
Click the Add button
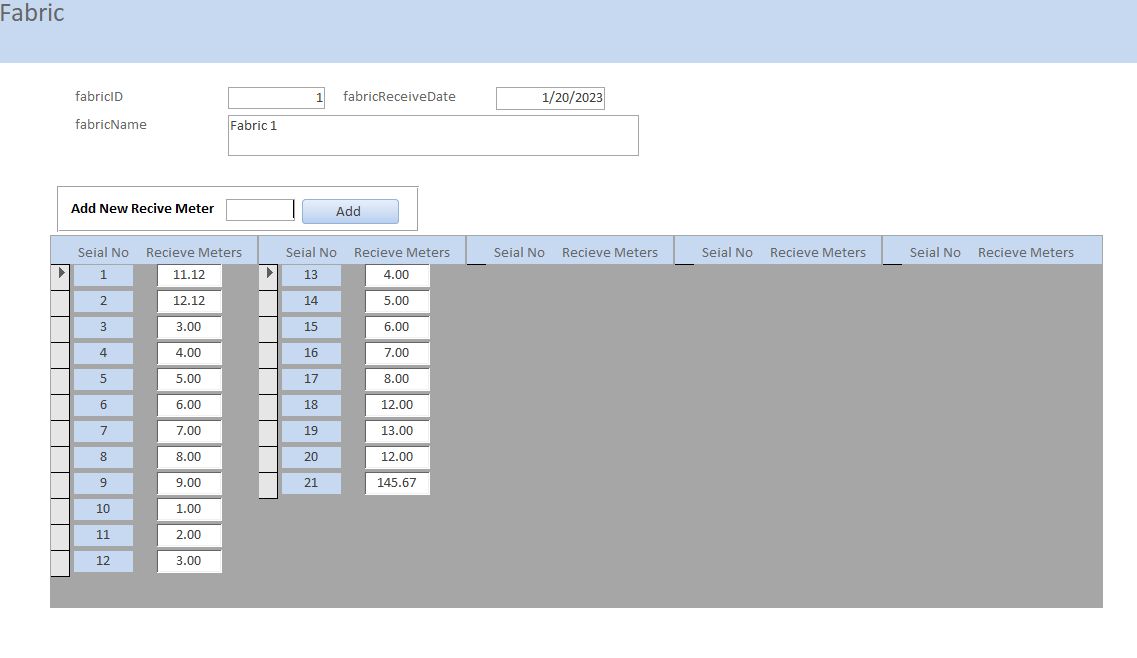349,211
